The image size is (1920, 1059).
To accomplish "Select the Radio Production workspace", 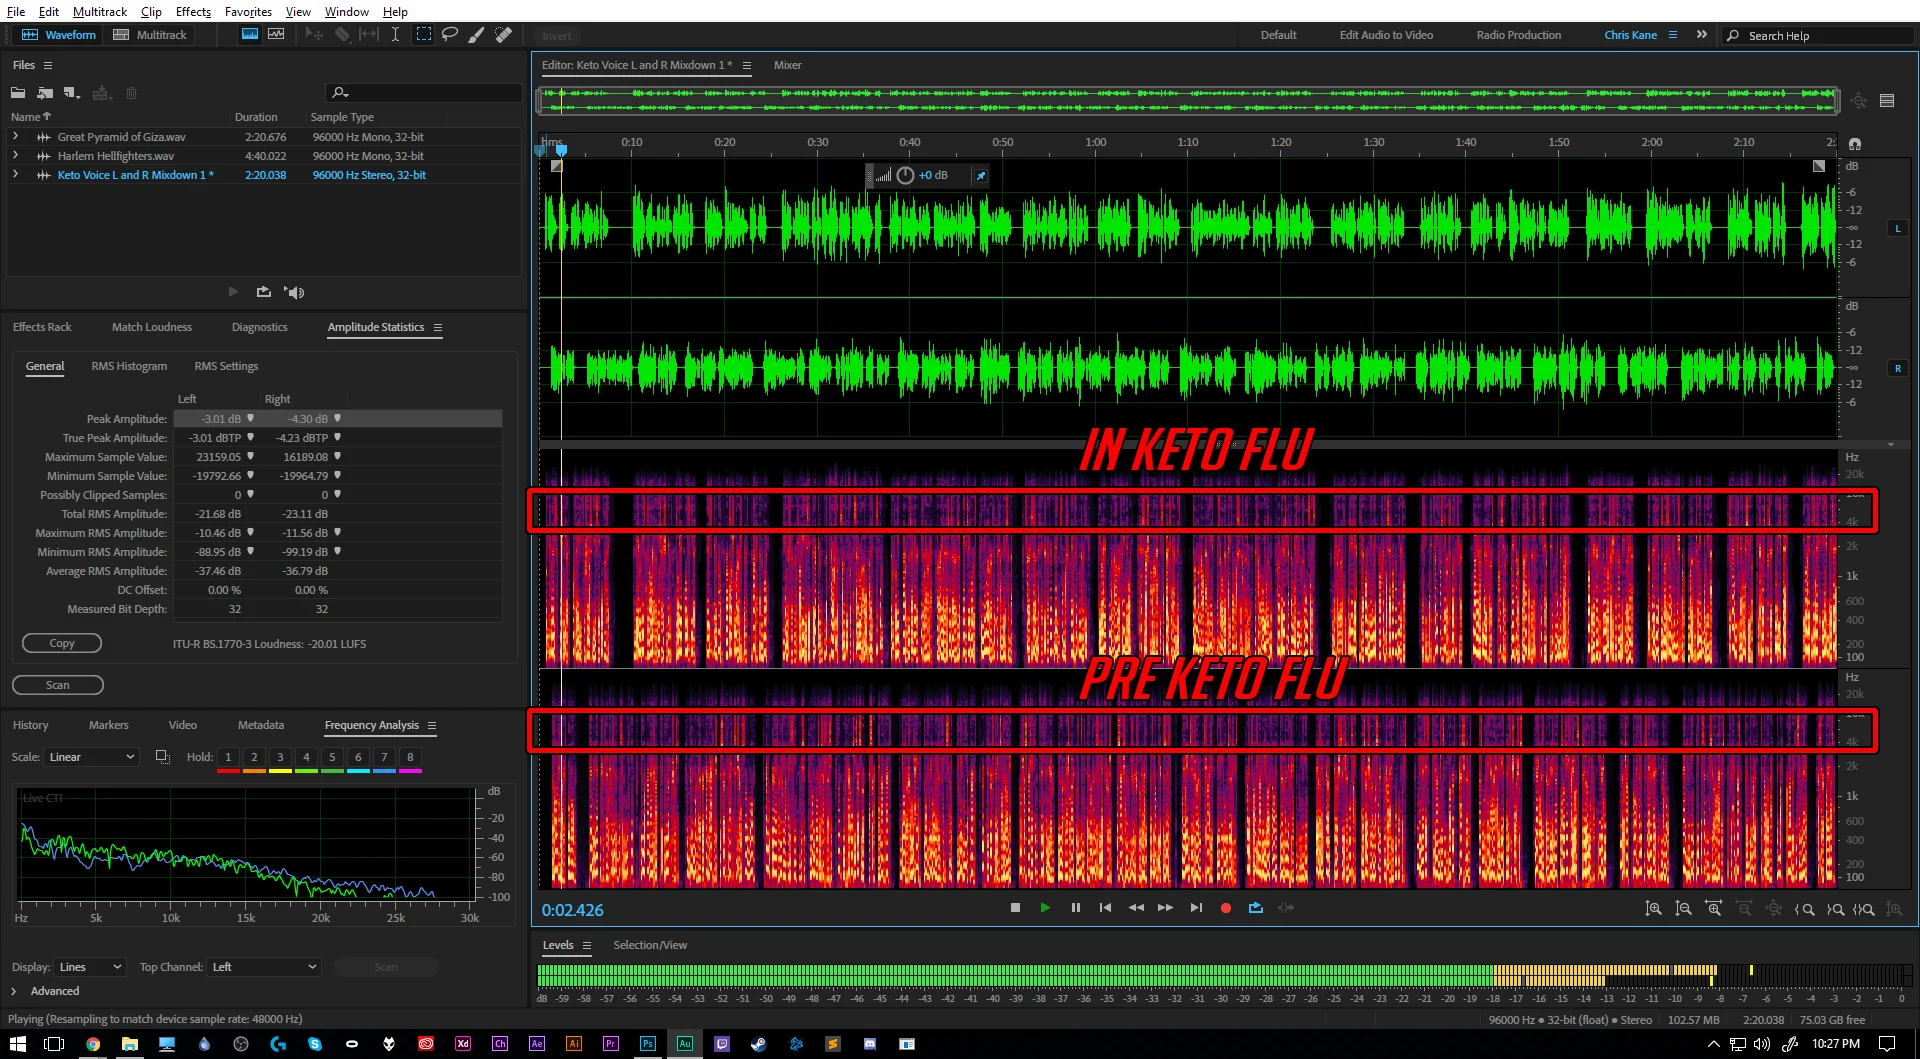I will pos(1518,35).
